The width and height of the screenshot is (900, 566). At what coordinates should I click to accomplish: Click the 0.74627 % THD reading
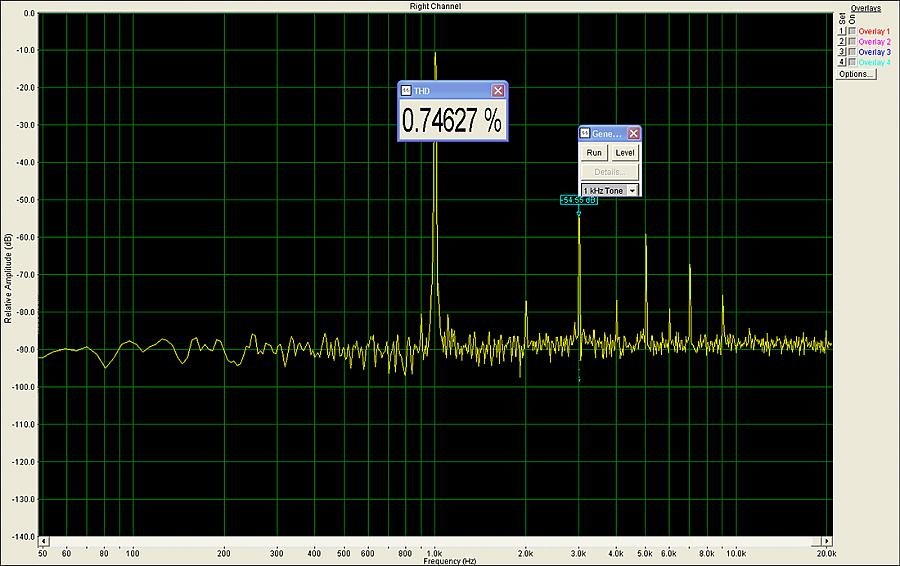point(452,121)
